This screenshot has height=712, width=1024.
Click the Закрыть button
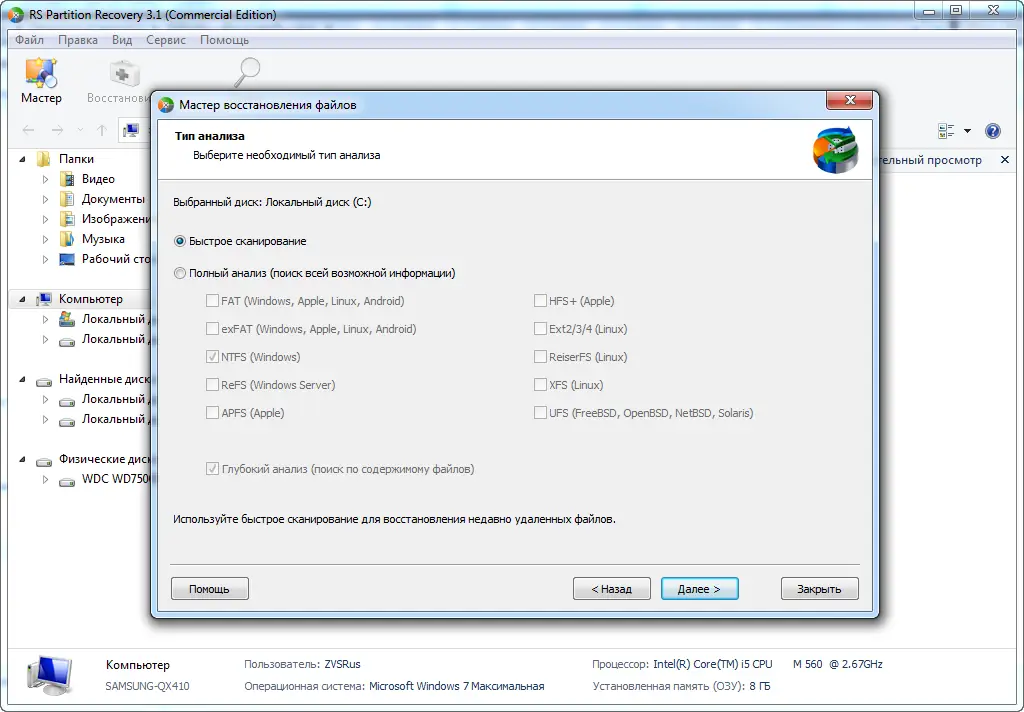point(819,589)
